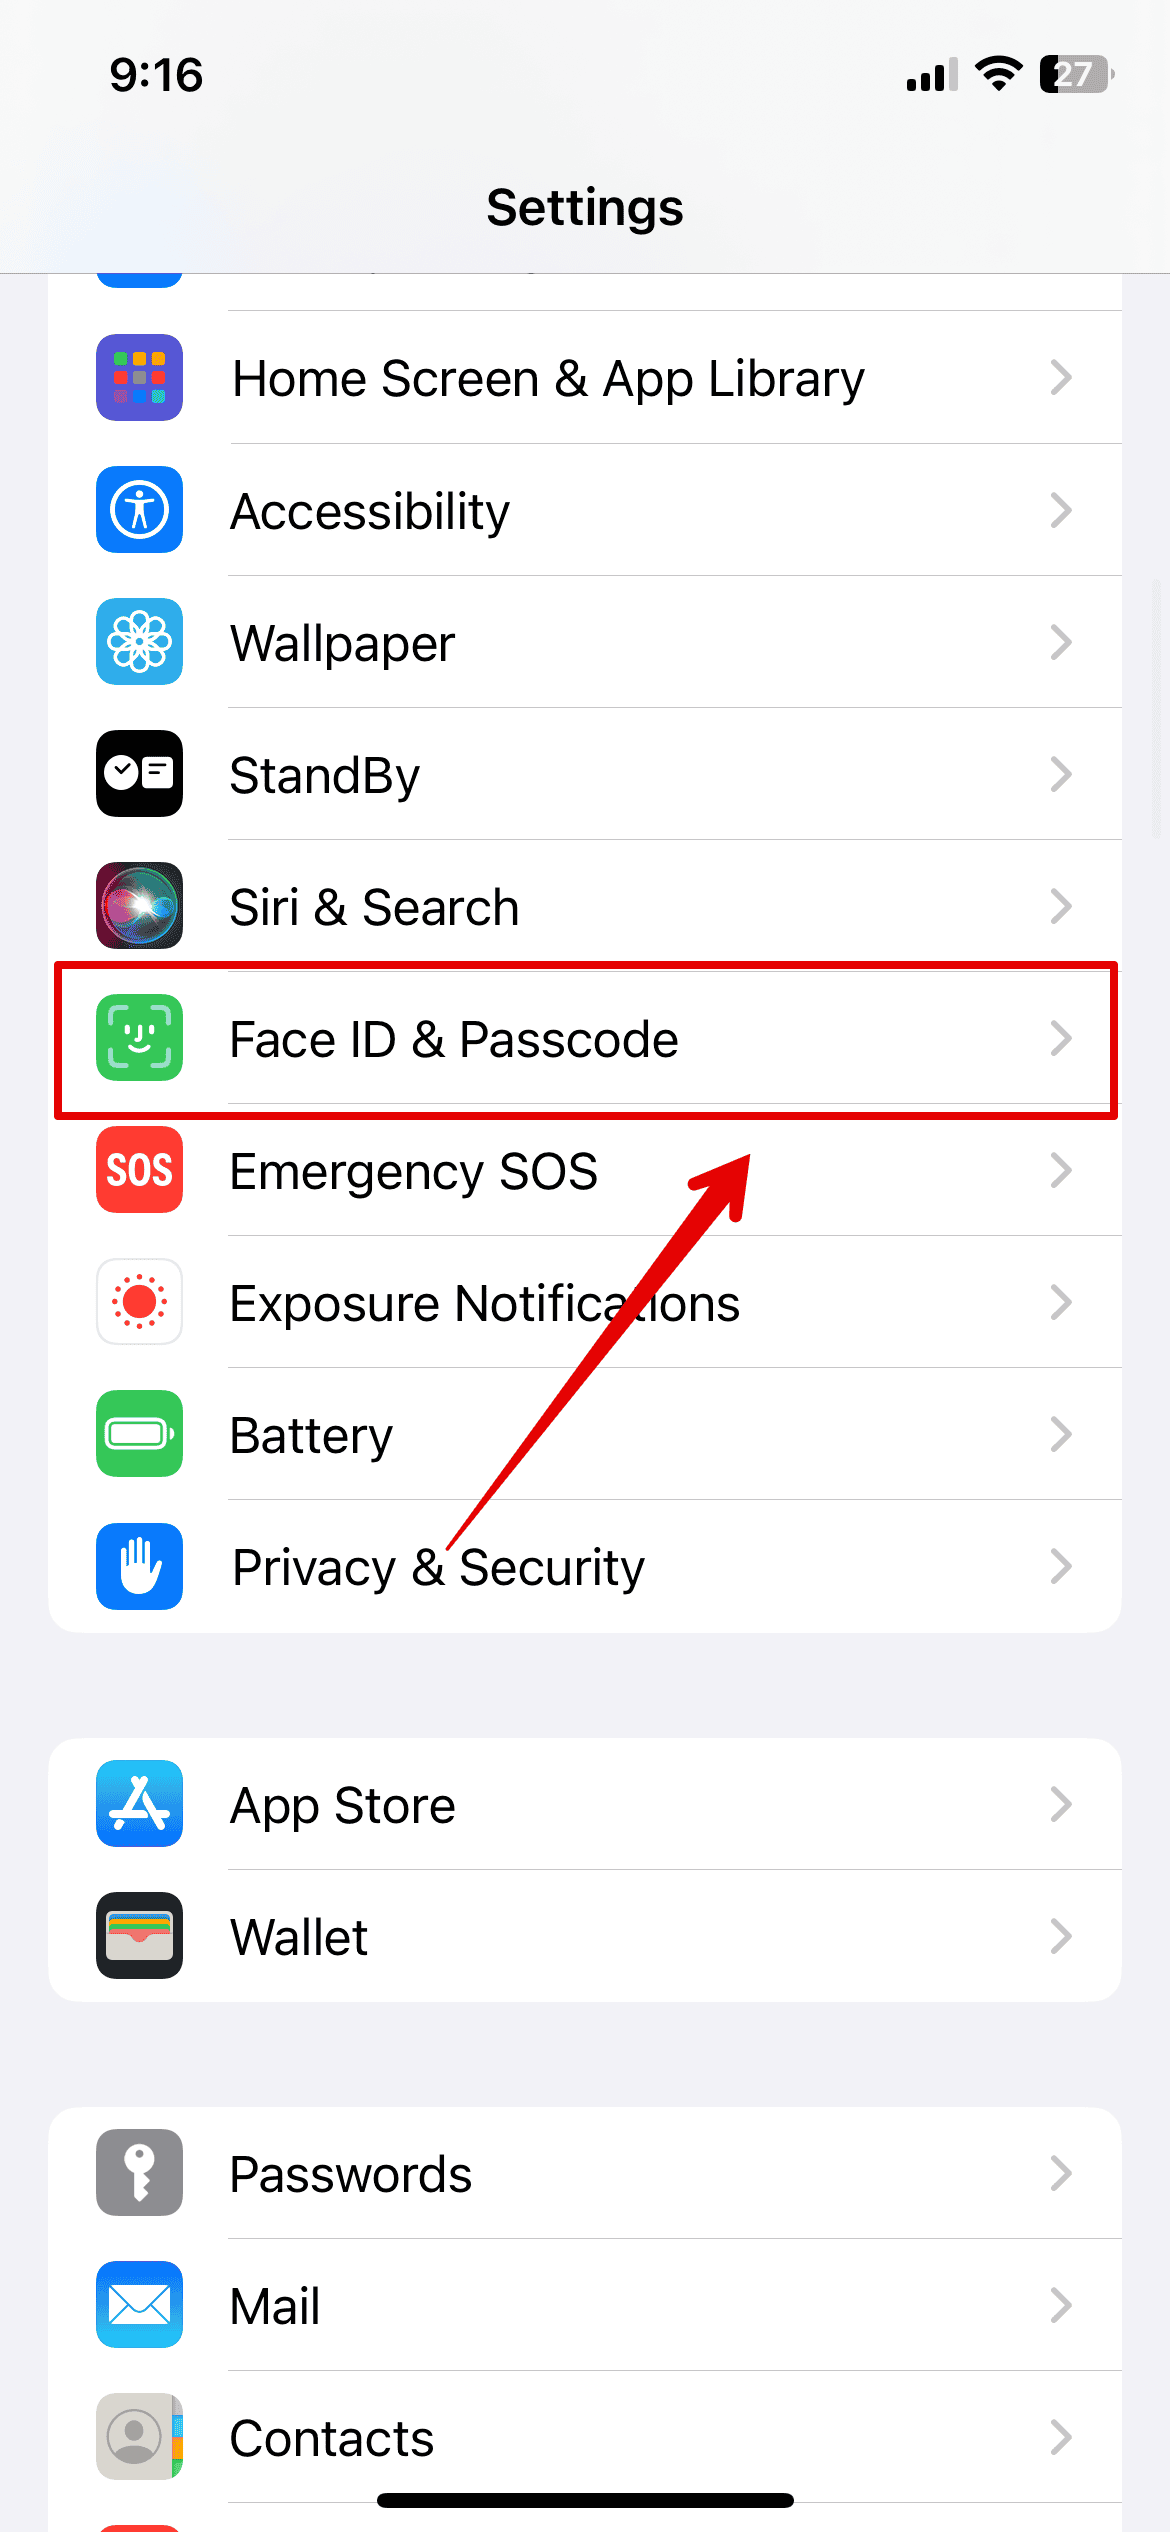The width and height of the screenshot is (1170, 2532).
Task: Tap the green Face ID icon
Action: (x=139, y=1038)
